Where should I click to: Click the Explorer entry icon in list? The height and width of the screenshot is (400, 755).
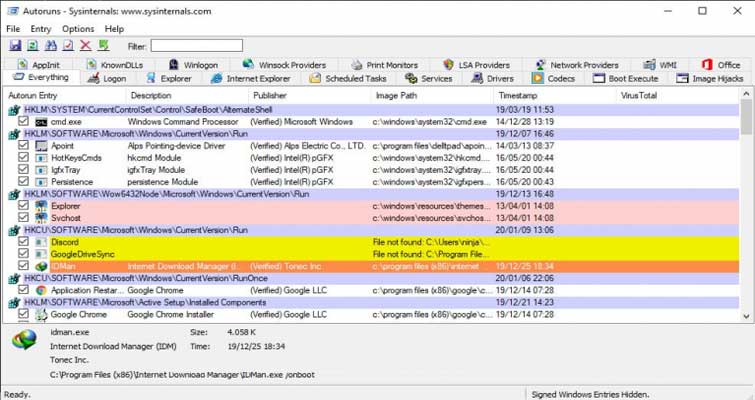41,206
